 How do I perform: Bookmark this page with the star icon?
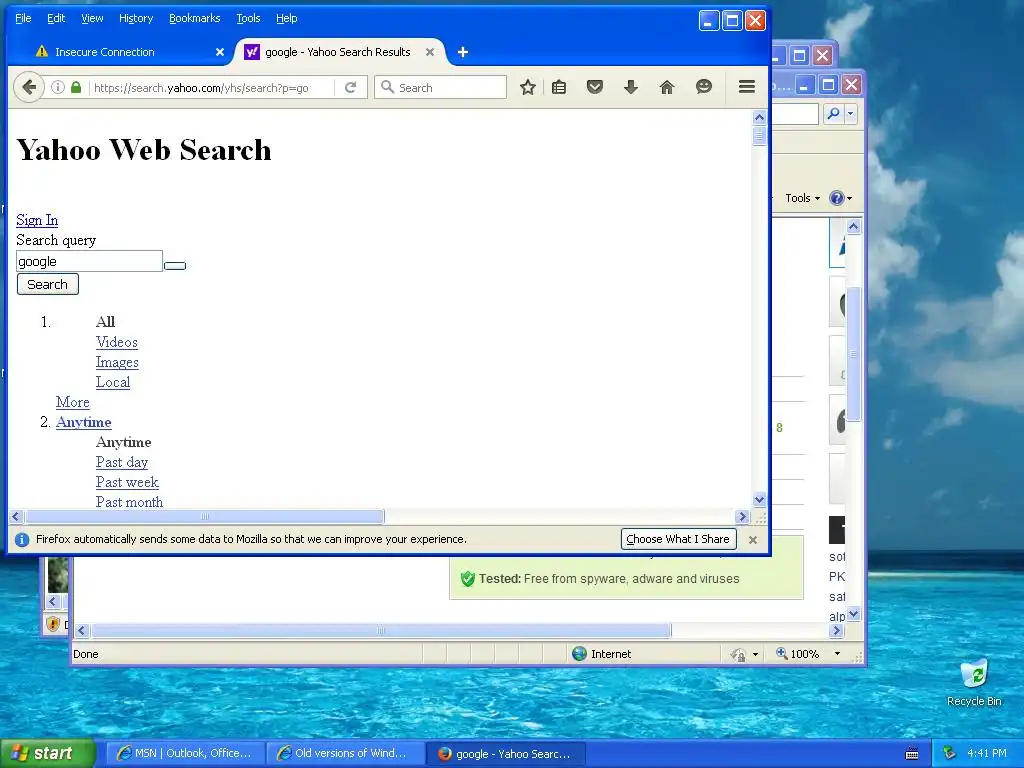pyautogui.click(x=528, y=87)
